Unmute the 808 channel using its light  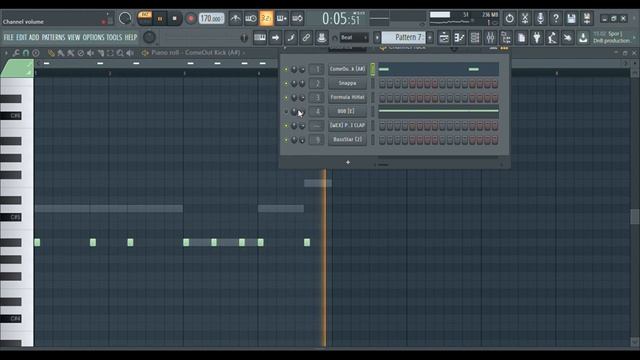[x=286, y=111]
